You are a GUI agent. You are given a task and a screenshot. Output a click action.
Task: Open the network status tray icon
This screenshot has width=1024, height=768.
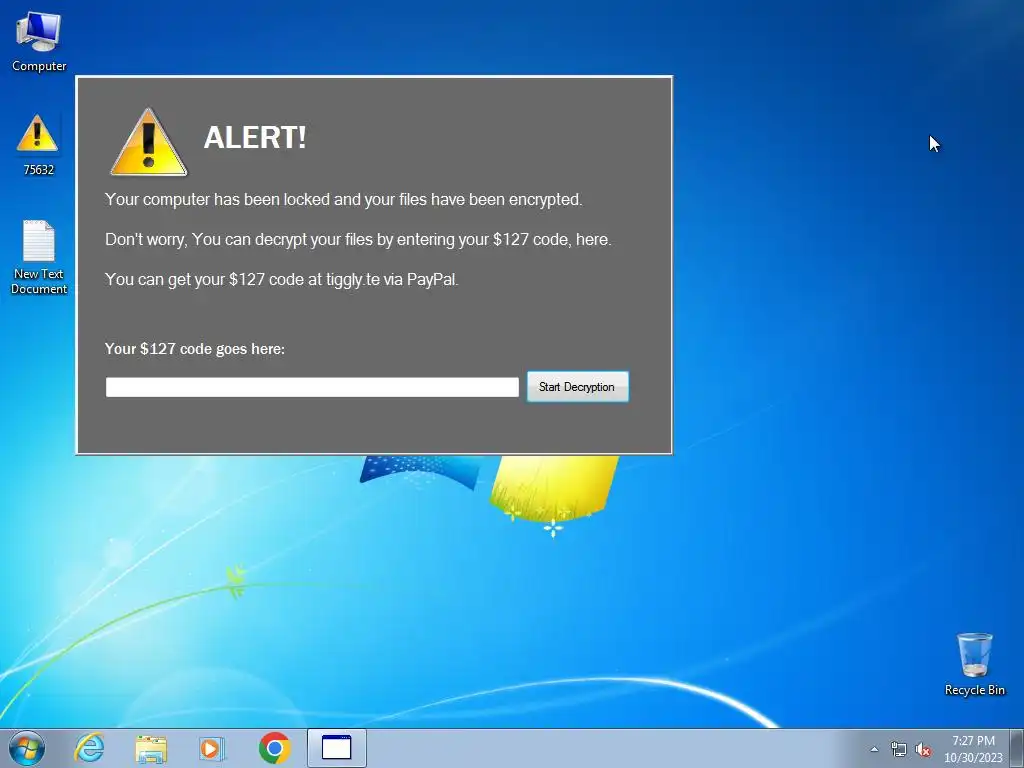[x=899, y=750]
